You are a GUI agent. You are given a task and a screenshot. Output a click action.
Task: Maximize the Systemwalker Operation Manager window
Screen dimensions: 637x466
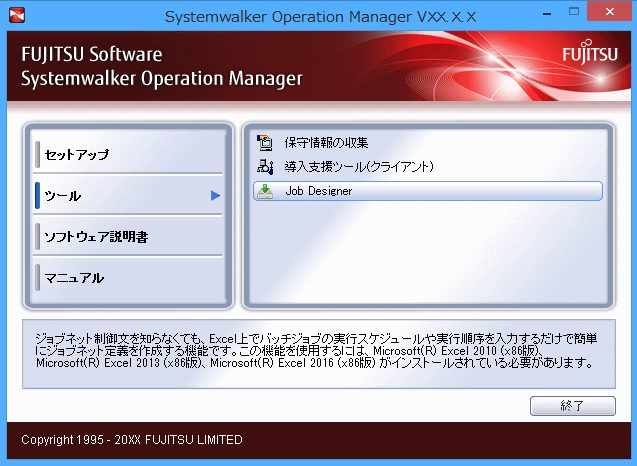point(574,12)
